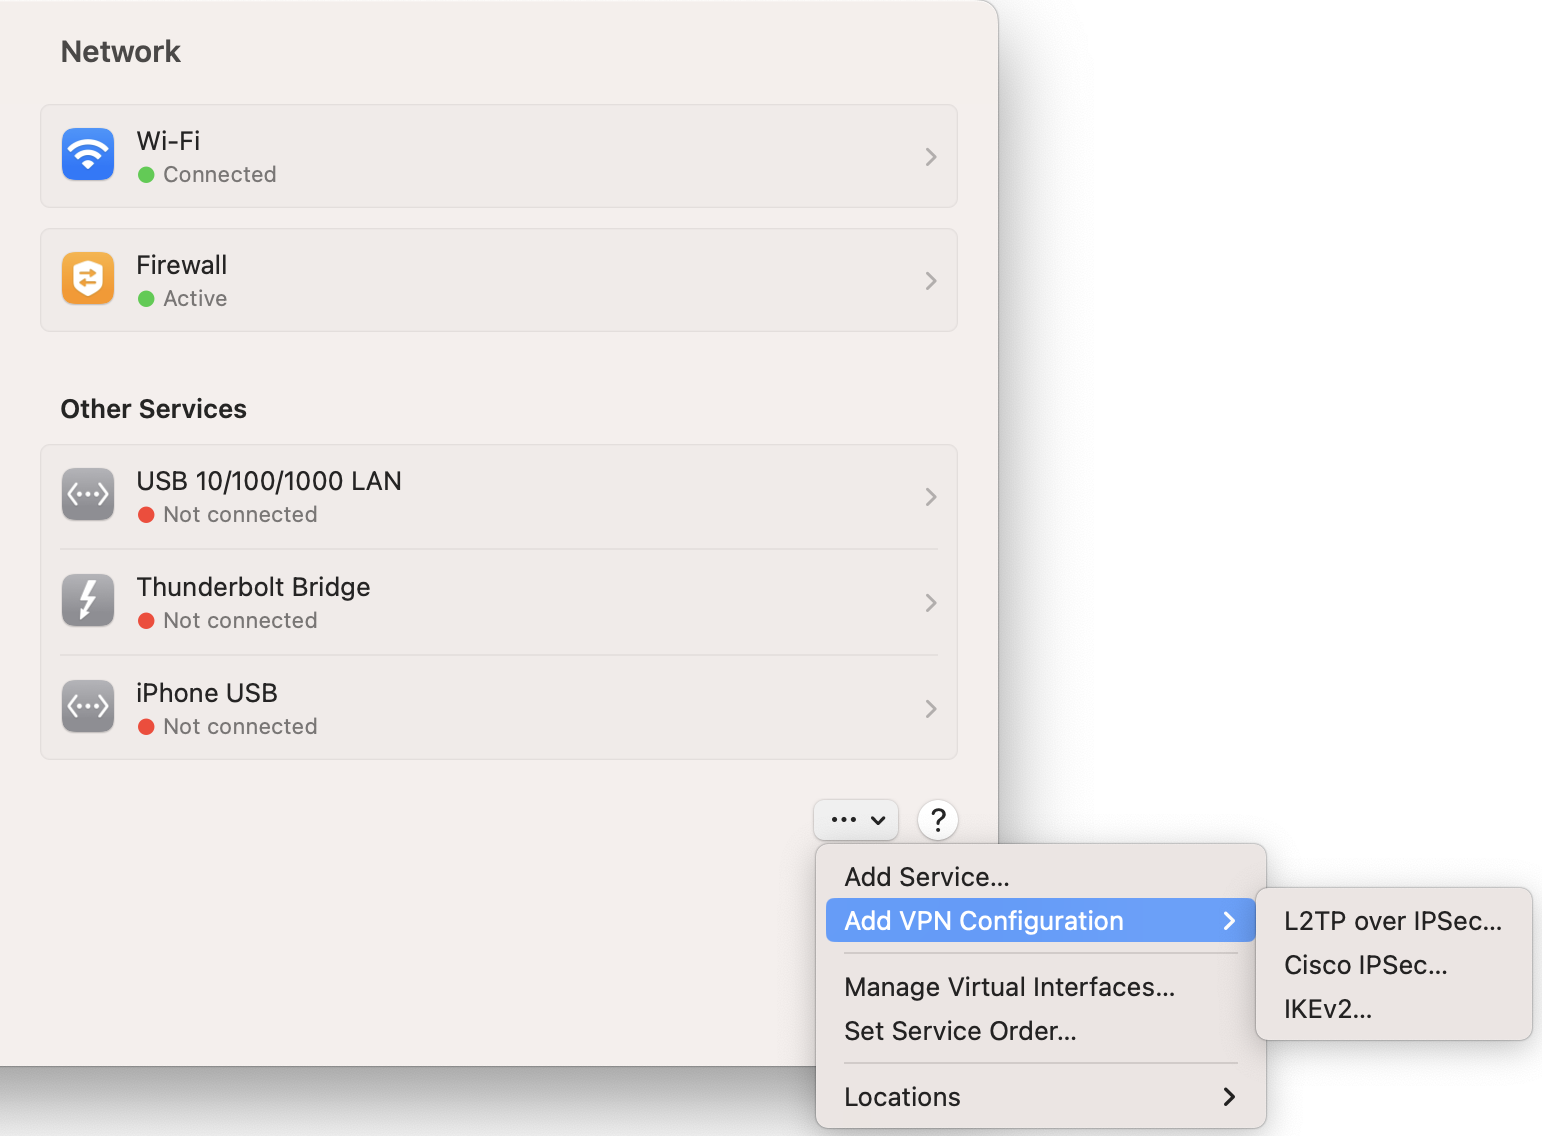The image size is (1542, 1136).
Task: Click Not connected under Thunderbolt Bridge
Action: click(x=240, y=621)
